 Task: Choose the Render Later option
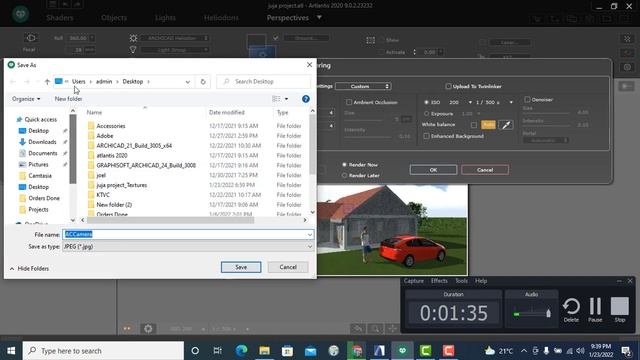[344, 175]
